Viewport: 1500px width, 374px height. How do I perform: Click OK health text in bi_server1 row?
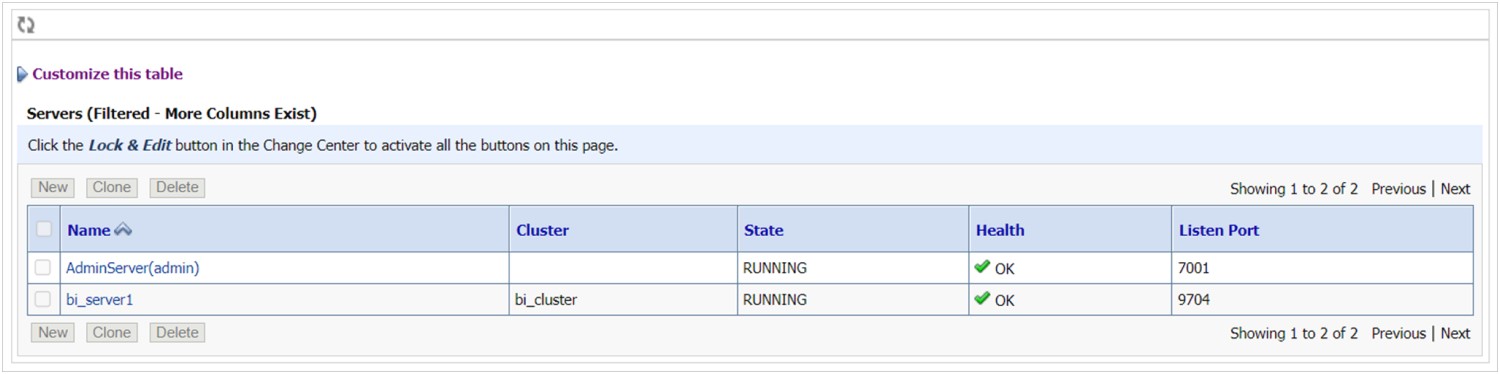[1004, 300]
